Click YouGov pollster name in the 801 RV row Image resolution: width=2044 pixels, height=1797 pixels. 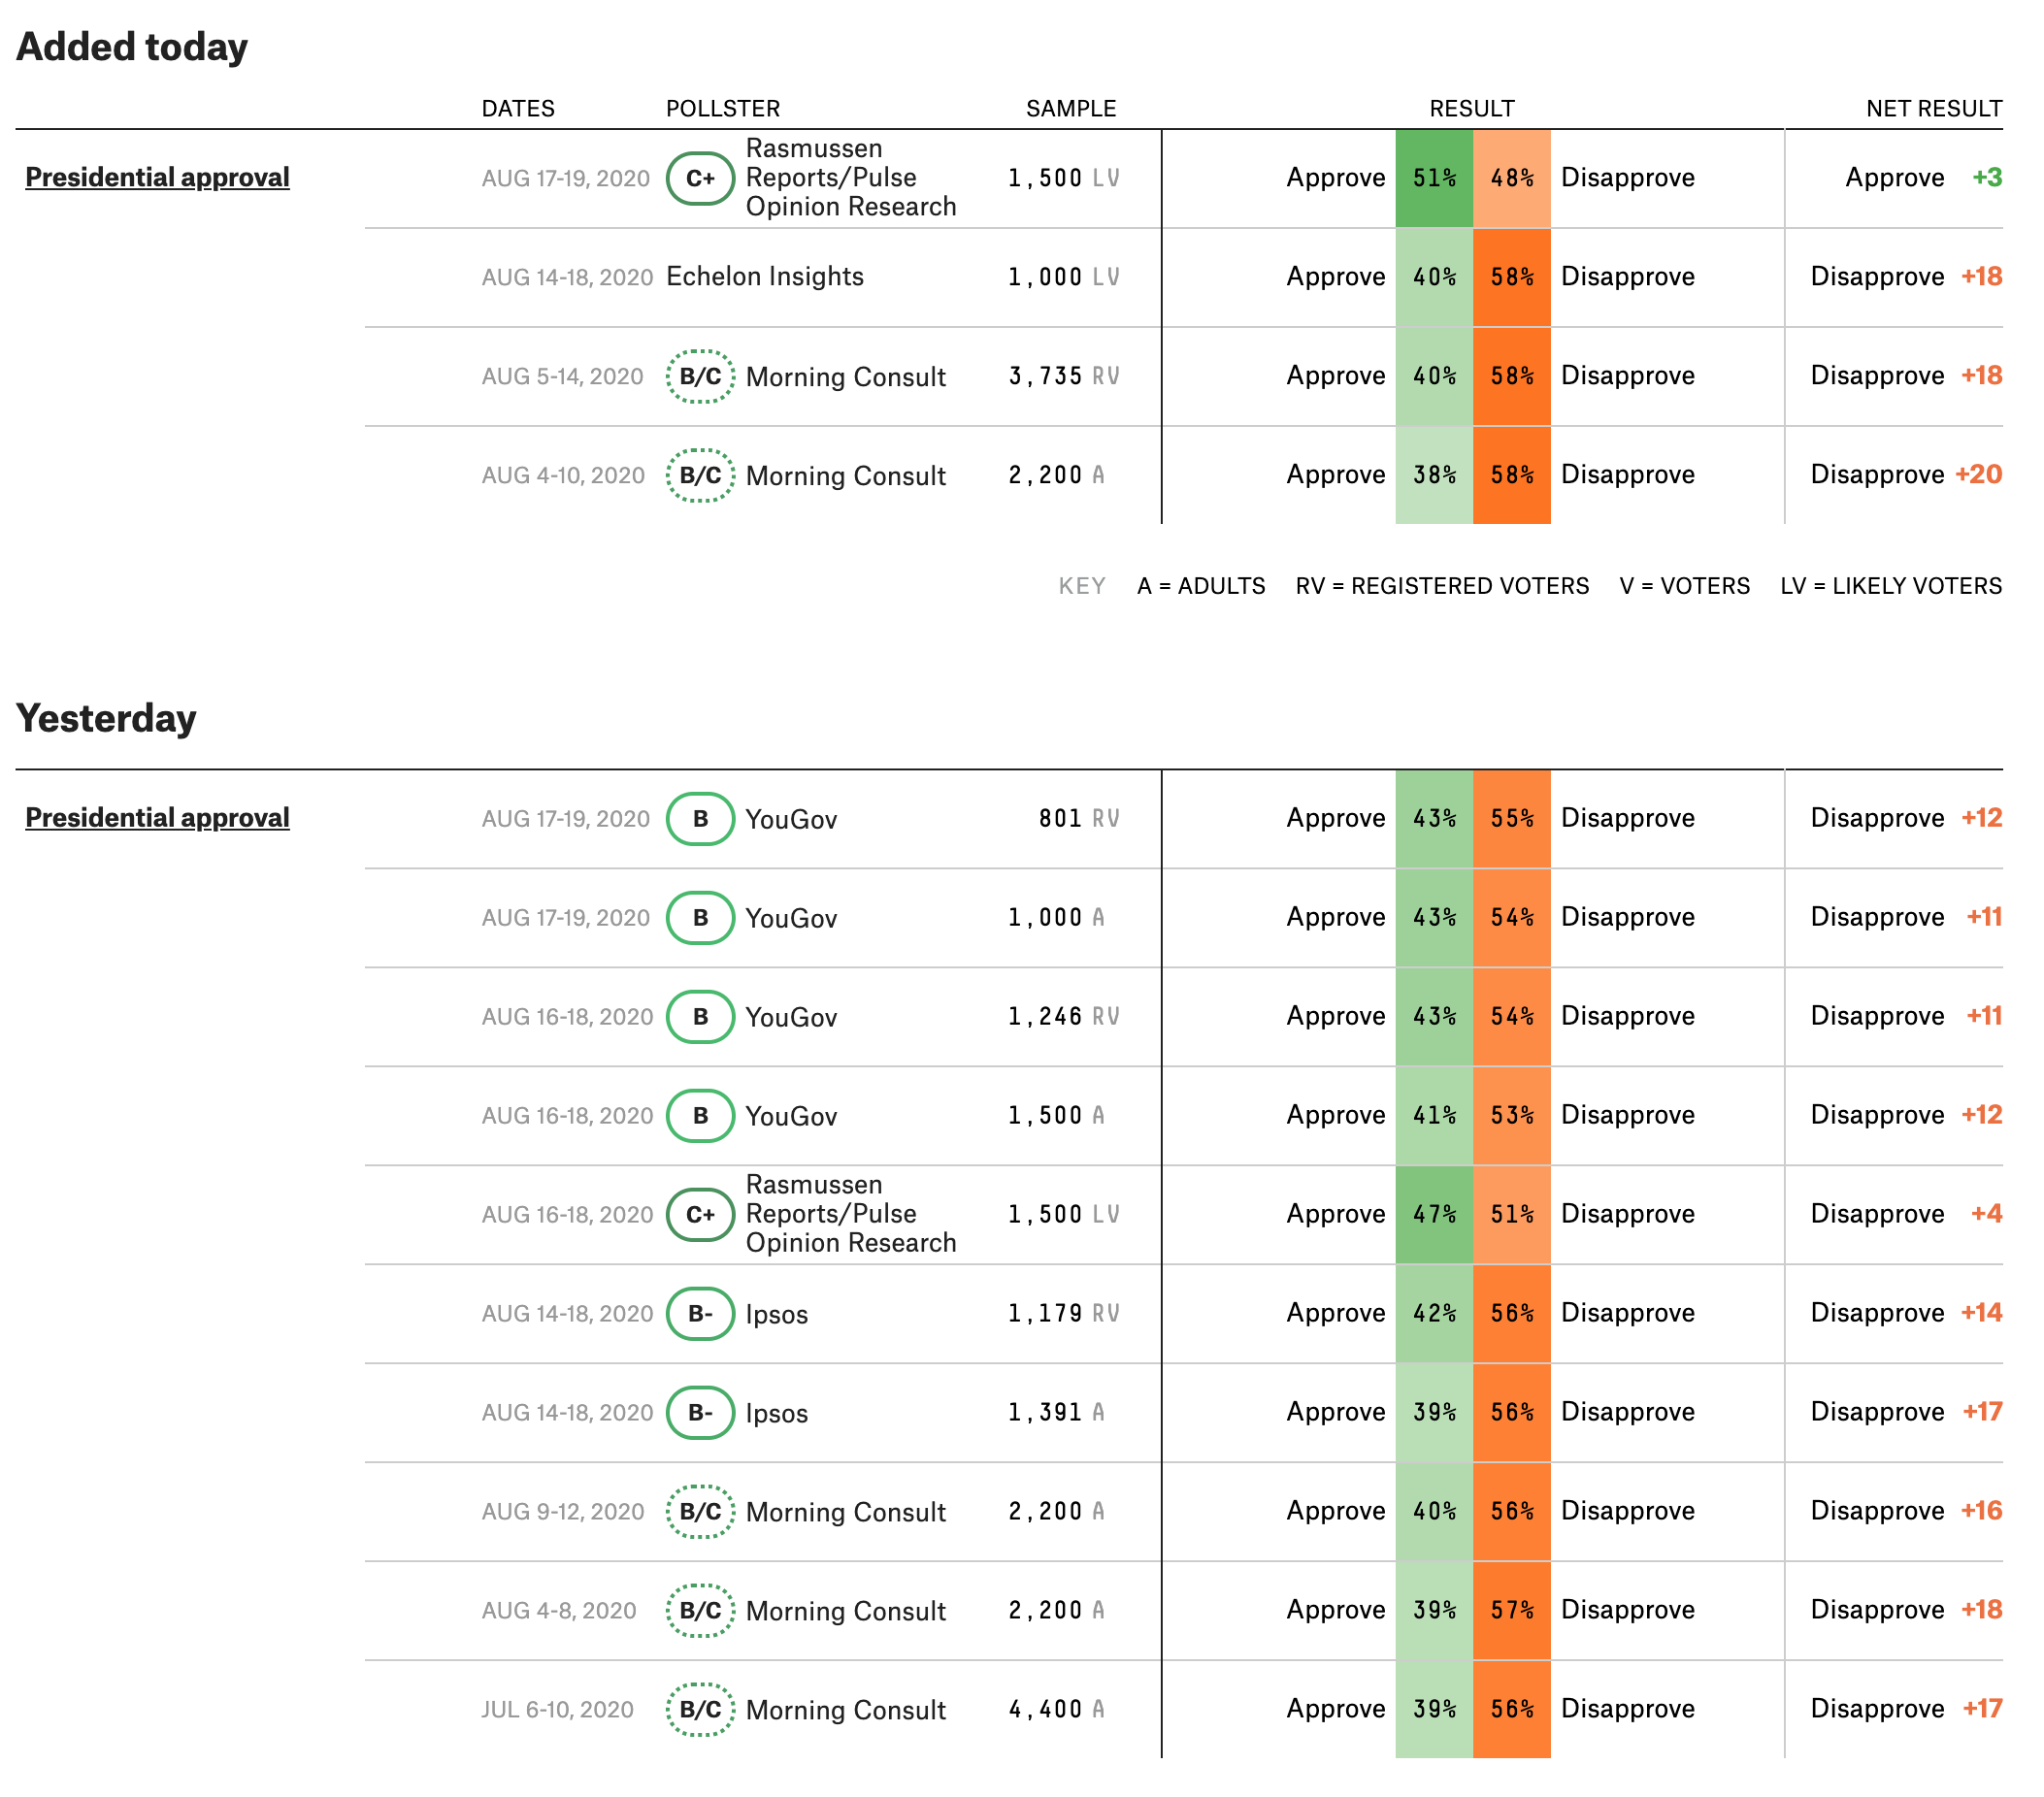coord(791,819)
